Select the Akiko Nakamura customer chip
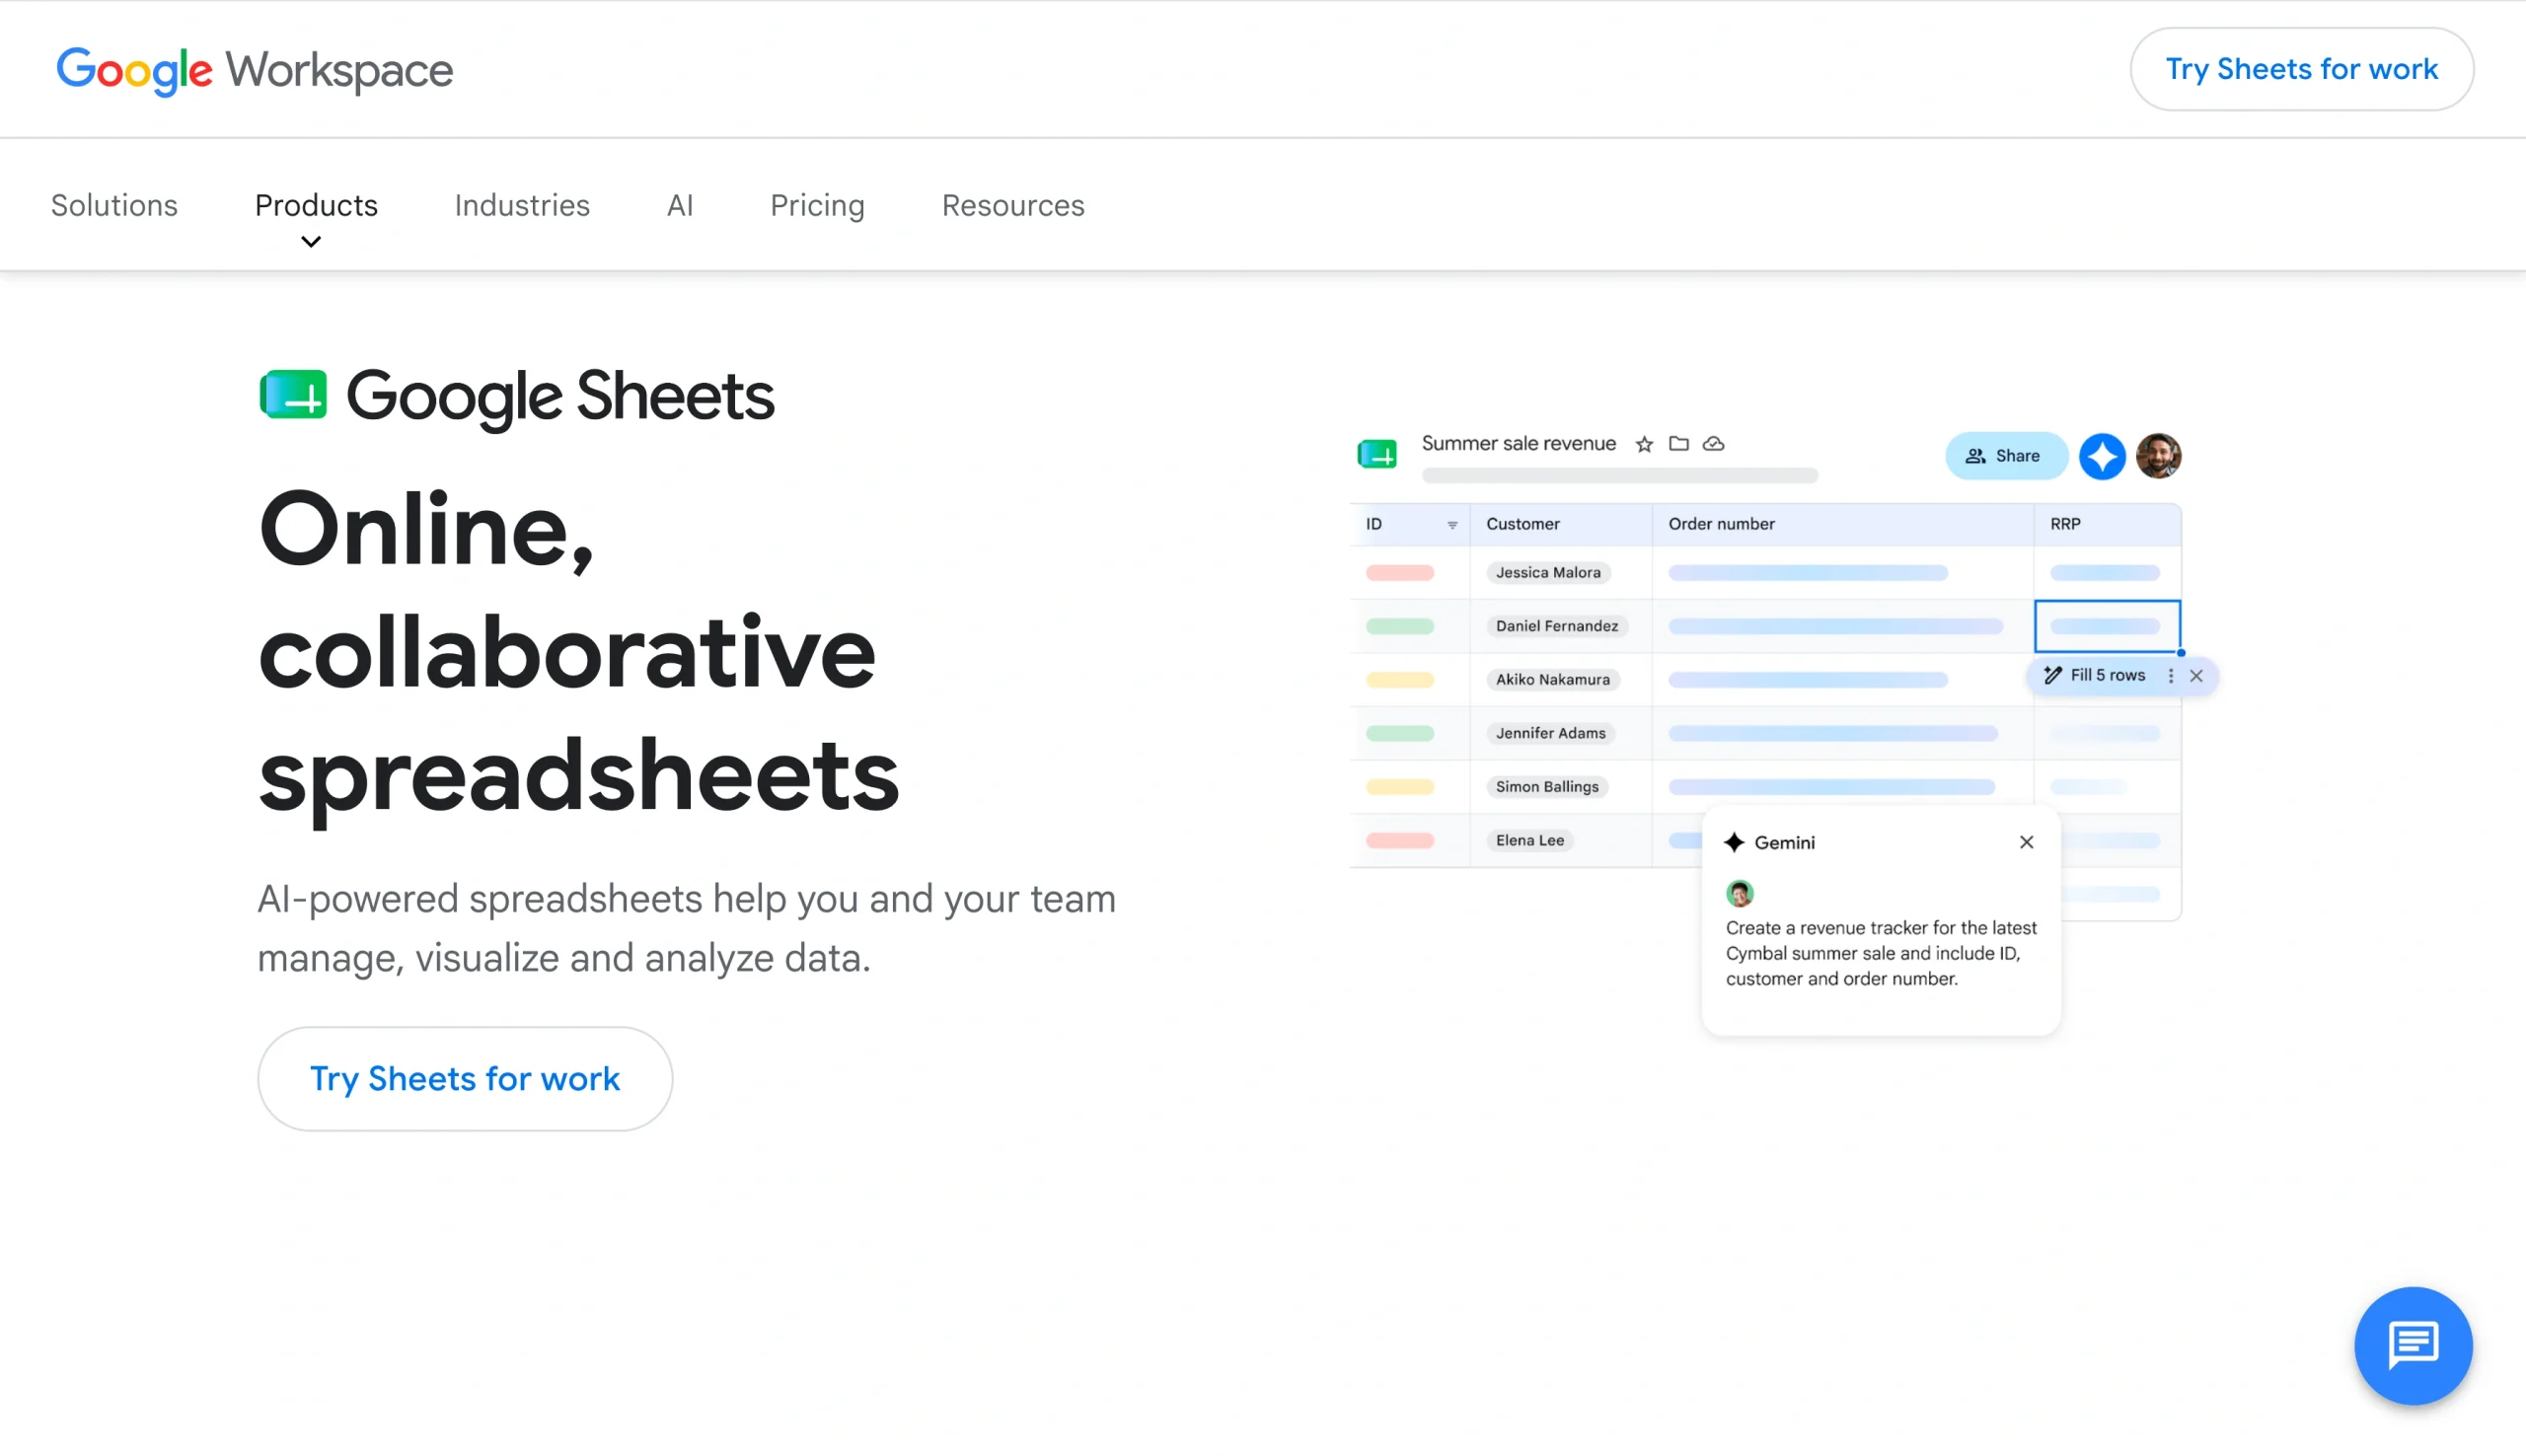 (1553, 679)
